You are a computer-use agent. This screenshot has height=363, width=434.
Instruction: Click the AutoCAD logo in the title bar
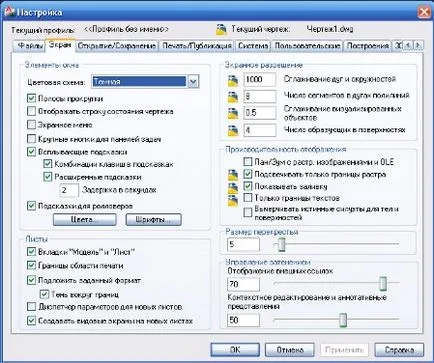point(9,12)
